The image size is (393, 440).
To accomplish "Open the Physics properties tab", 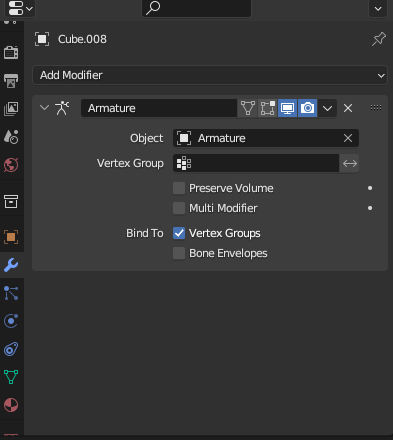I will coord(11,321).
